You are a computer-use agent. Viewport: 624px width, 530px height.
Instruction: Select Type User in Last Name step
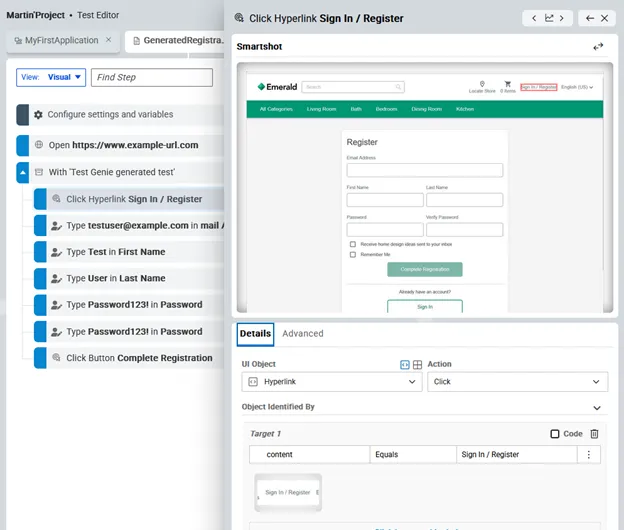pyautogui.click(x=129, y=279)
